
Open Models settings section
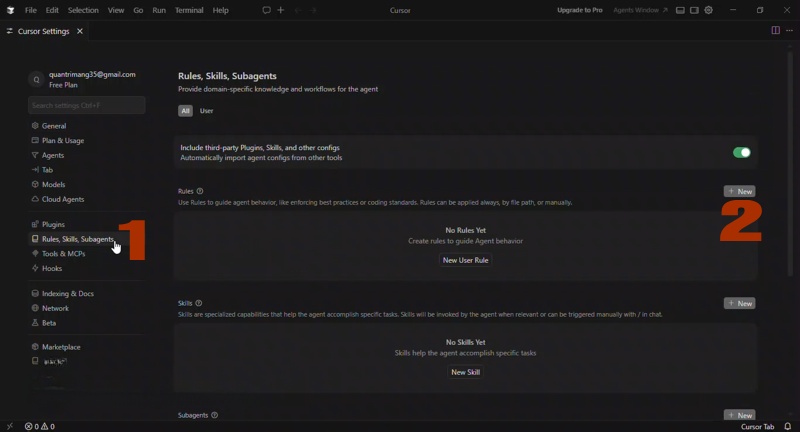pyautogui.click(x=53, y=185)
